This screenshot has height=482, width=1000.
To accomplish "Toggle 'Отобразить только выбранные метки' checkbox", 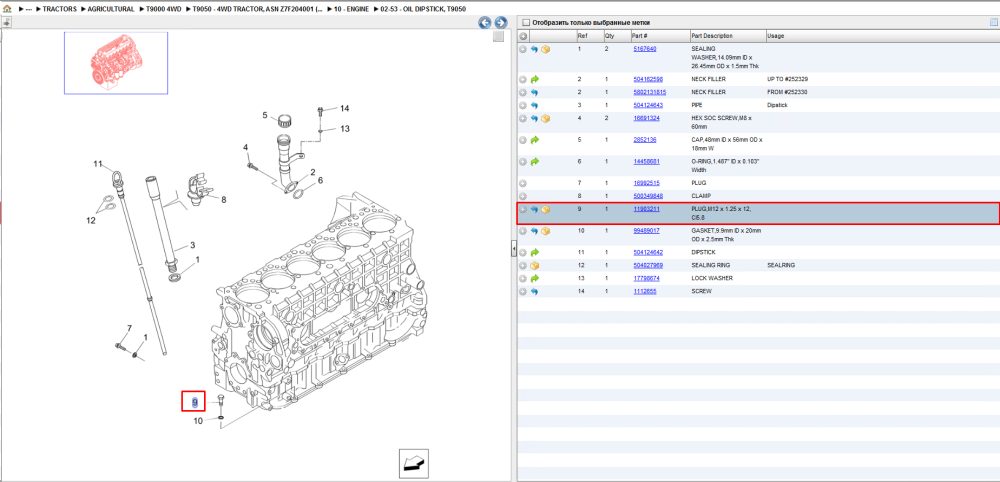I will (x=526, y=23).
